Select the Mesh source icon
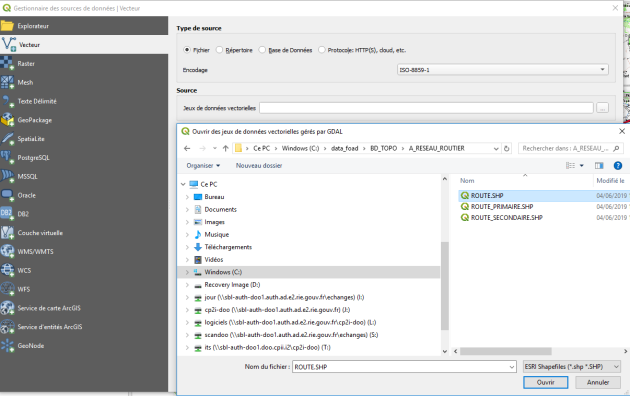630x396 pixels. tap(7, 82)
